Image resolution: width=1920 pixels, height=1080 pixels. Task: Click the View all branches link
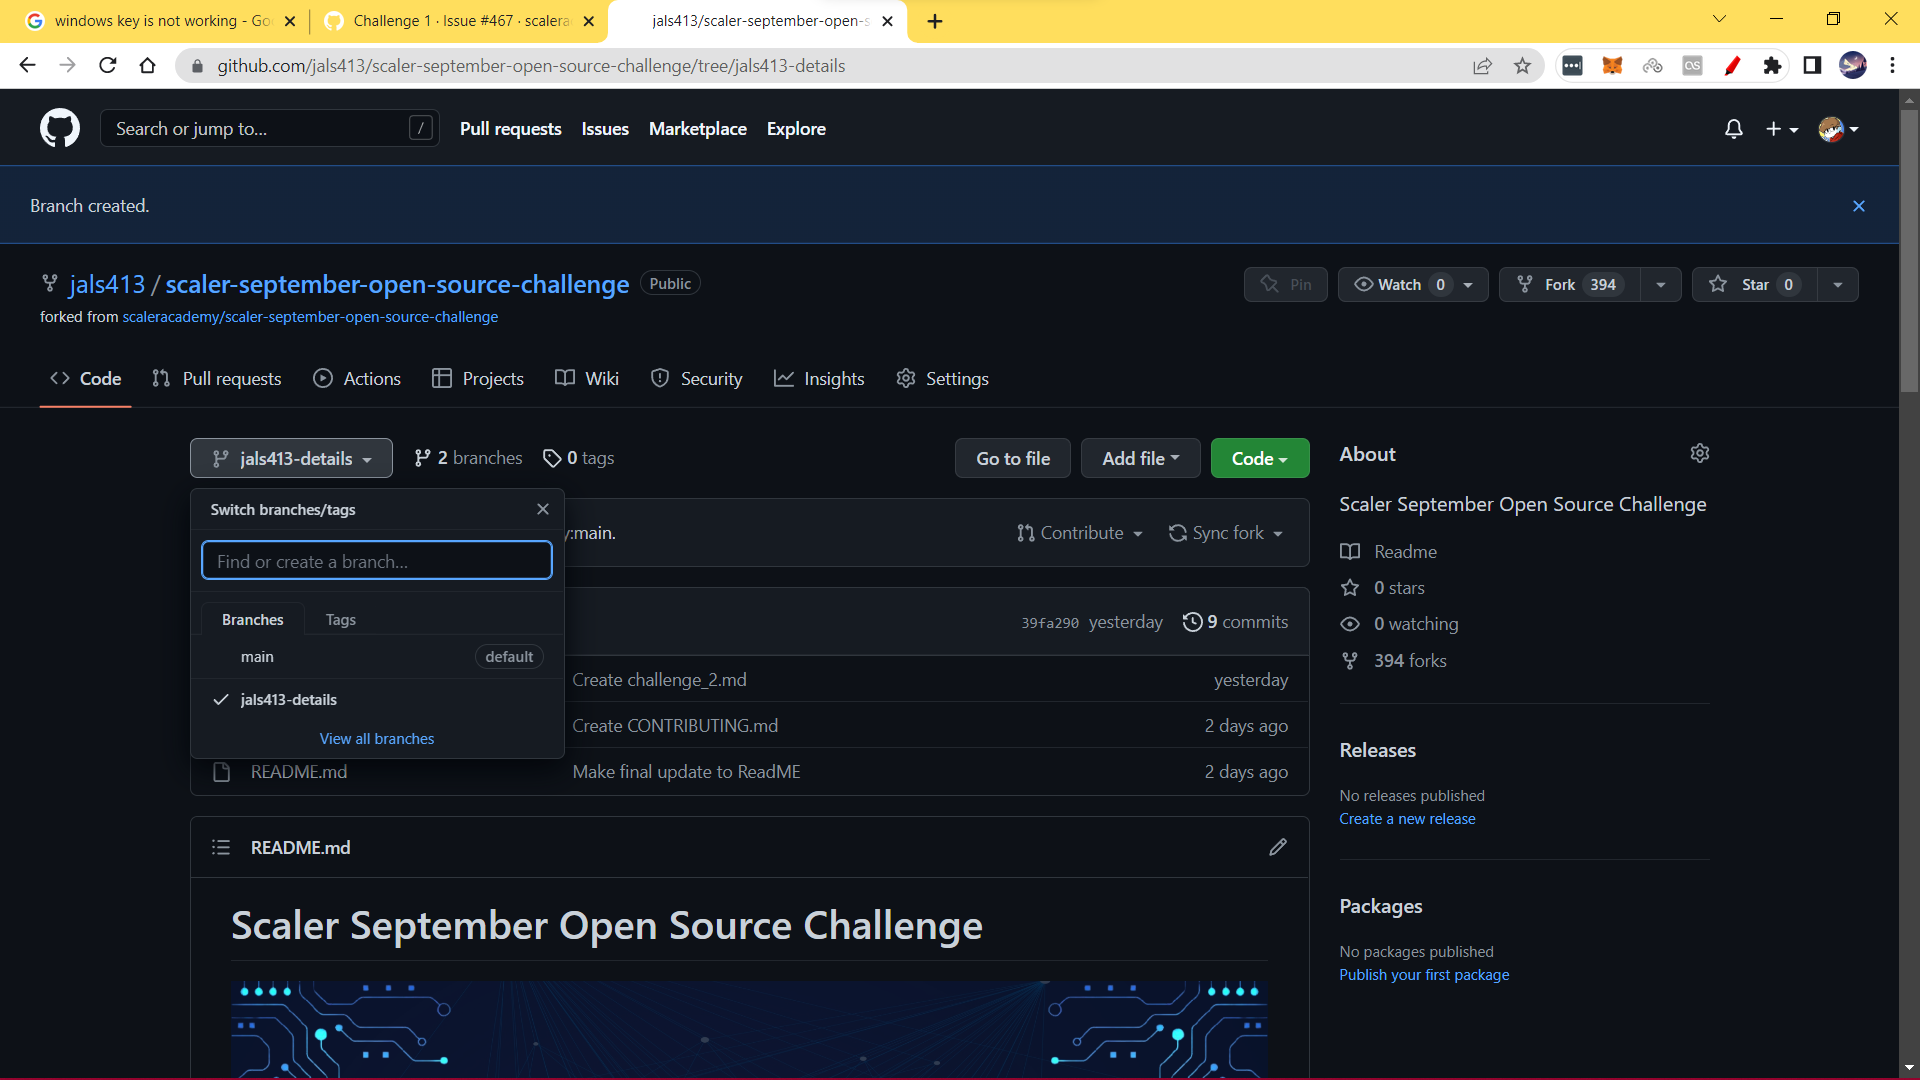pos(376,738)
